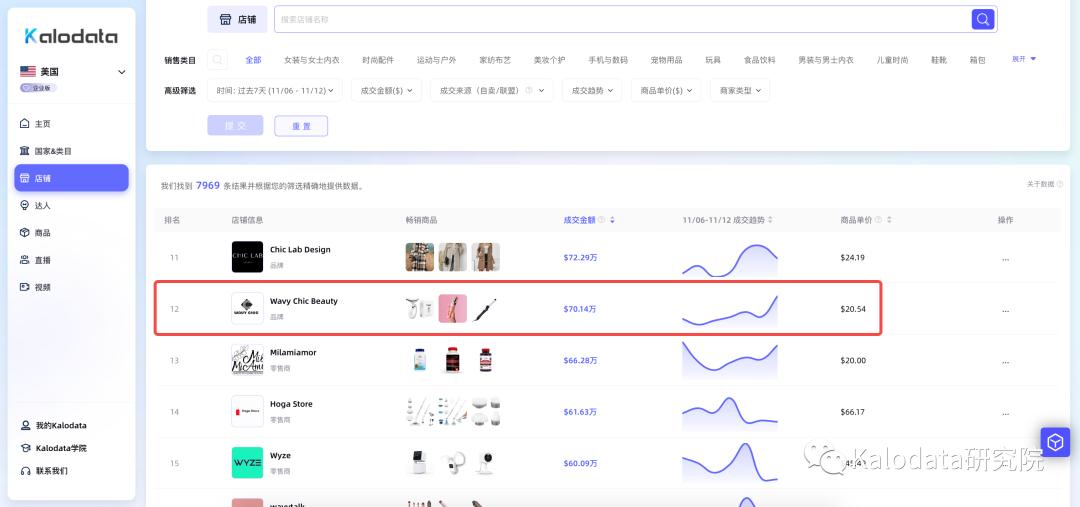
Task: Click the 关于数据 link
Action: point(1040,185)
